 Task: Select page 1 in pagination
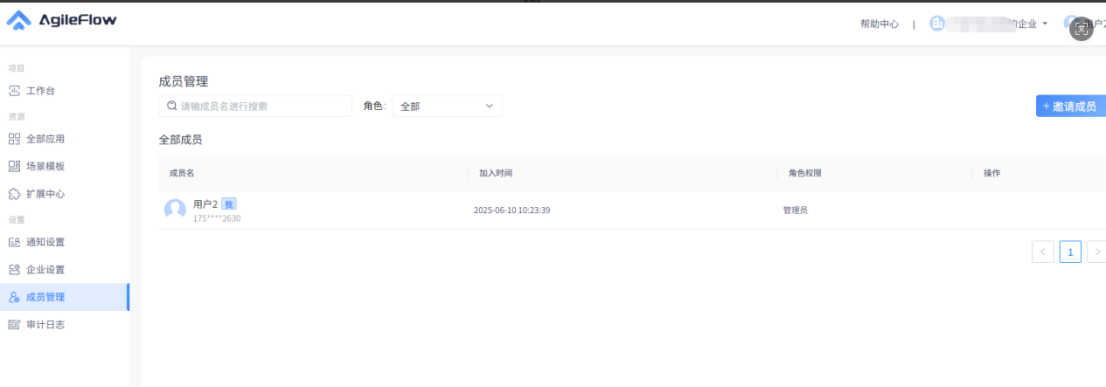[1070, 252]
